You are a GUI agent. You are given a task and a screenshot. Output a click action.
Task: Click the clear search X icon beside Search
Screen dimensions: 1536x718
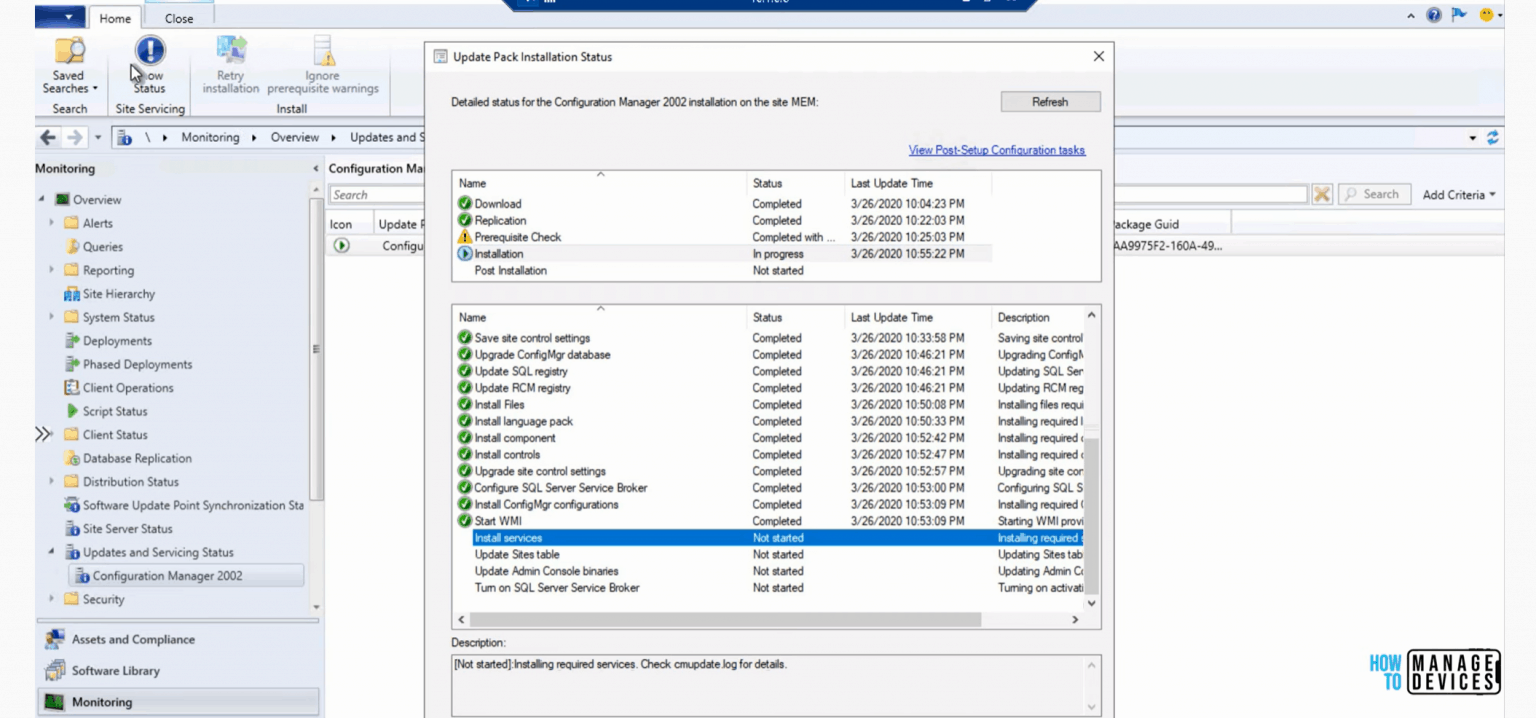tap(1322, 194)
